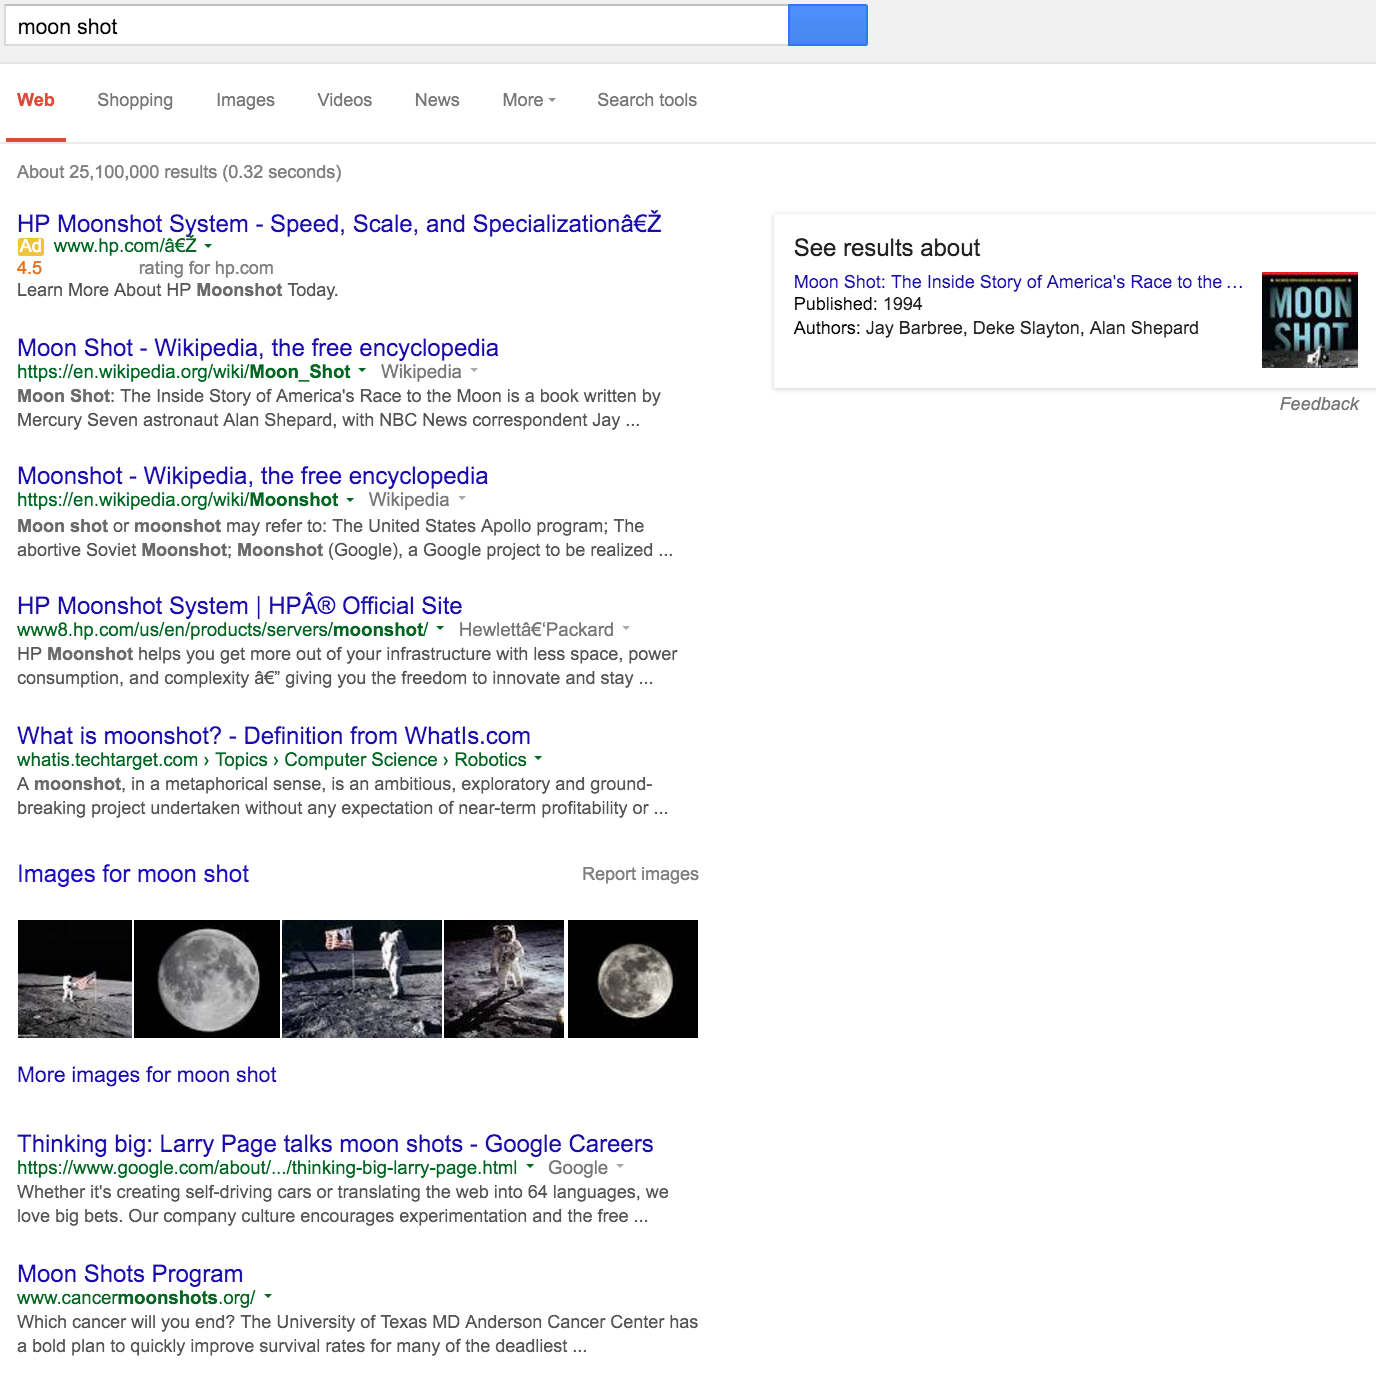Click the moon shot search input field

click(x=396, y=27)
